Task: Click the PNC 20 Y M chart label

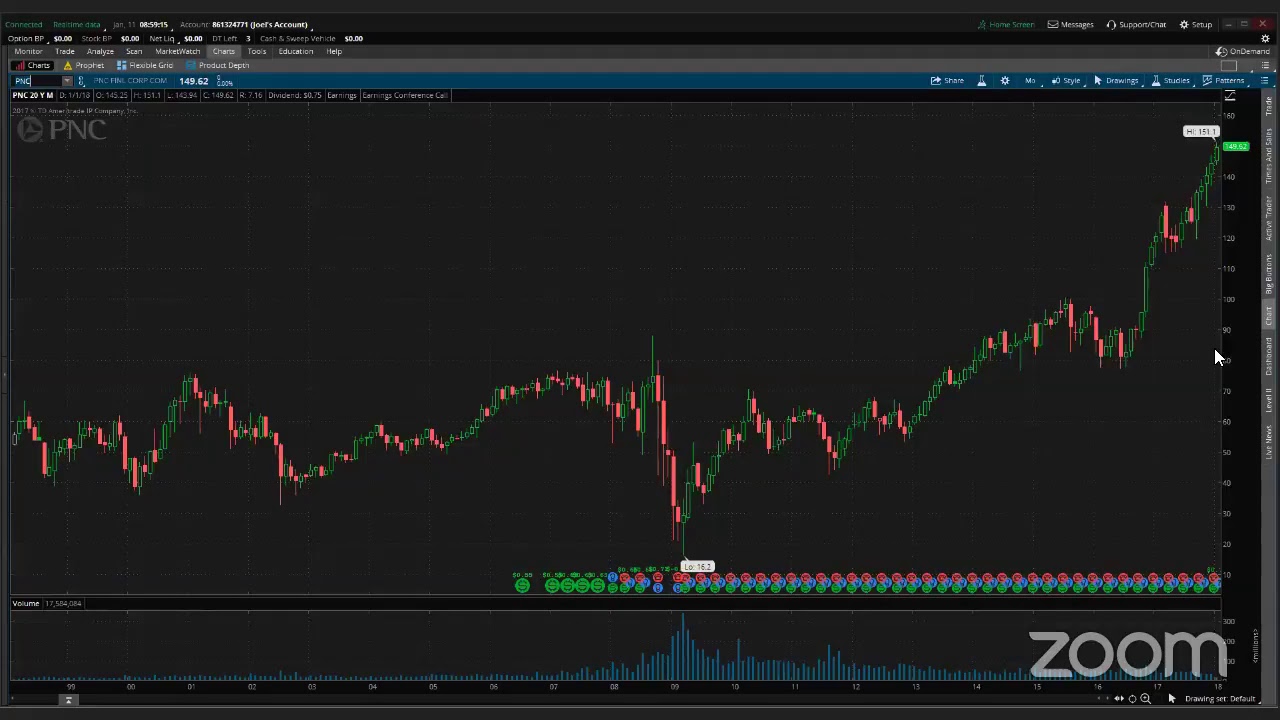Action: [x=33, y=95]
